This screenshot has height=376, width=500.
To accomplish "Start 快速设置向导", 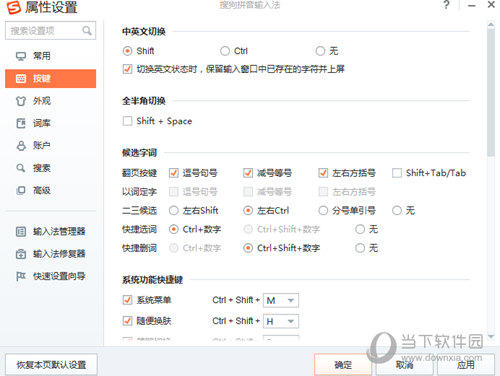I will pyautogui.click(x=51, y=276).
